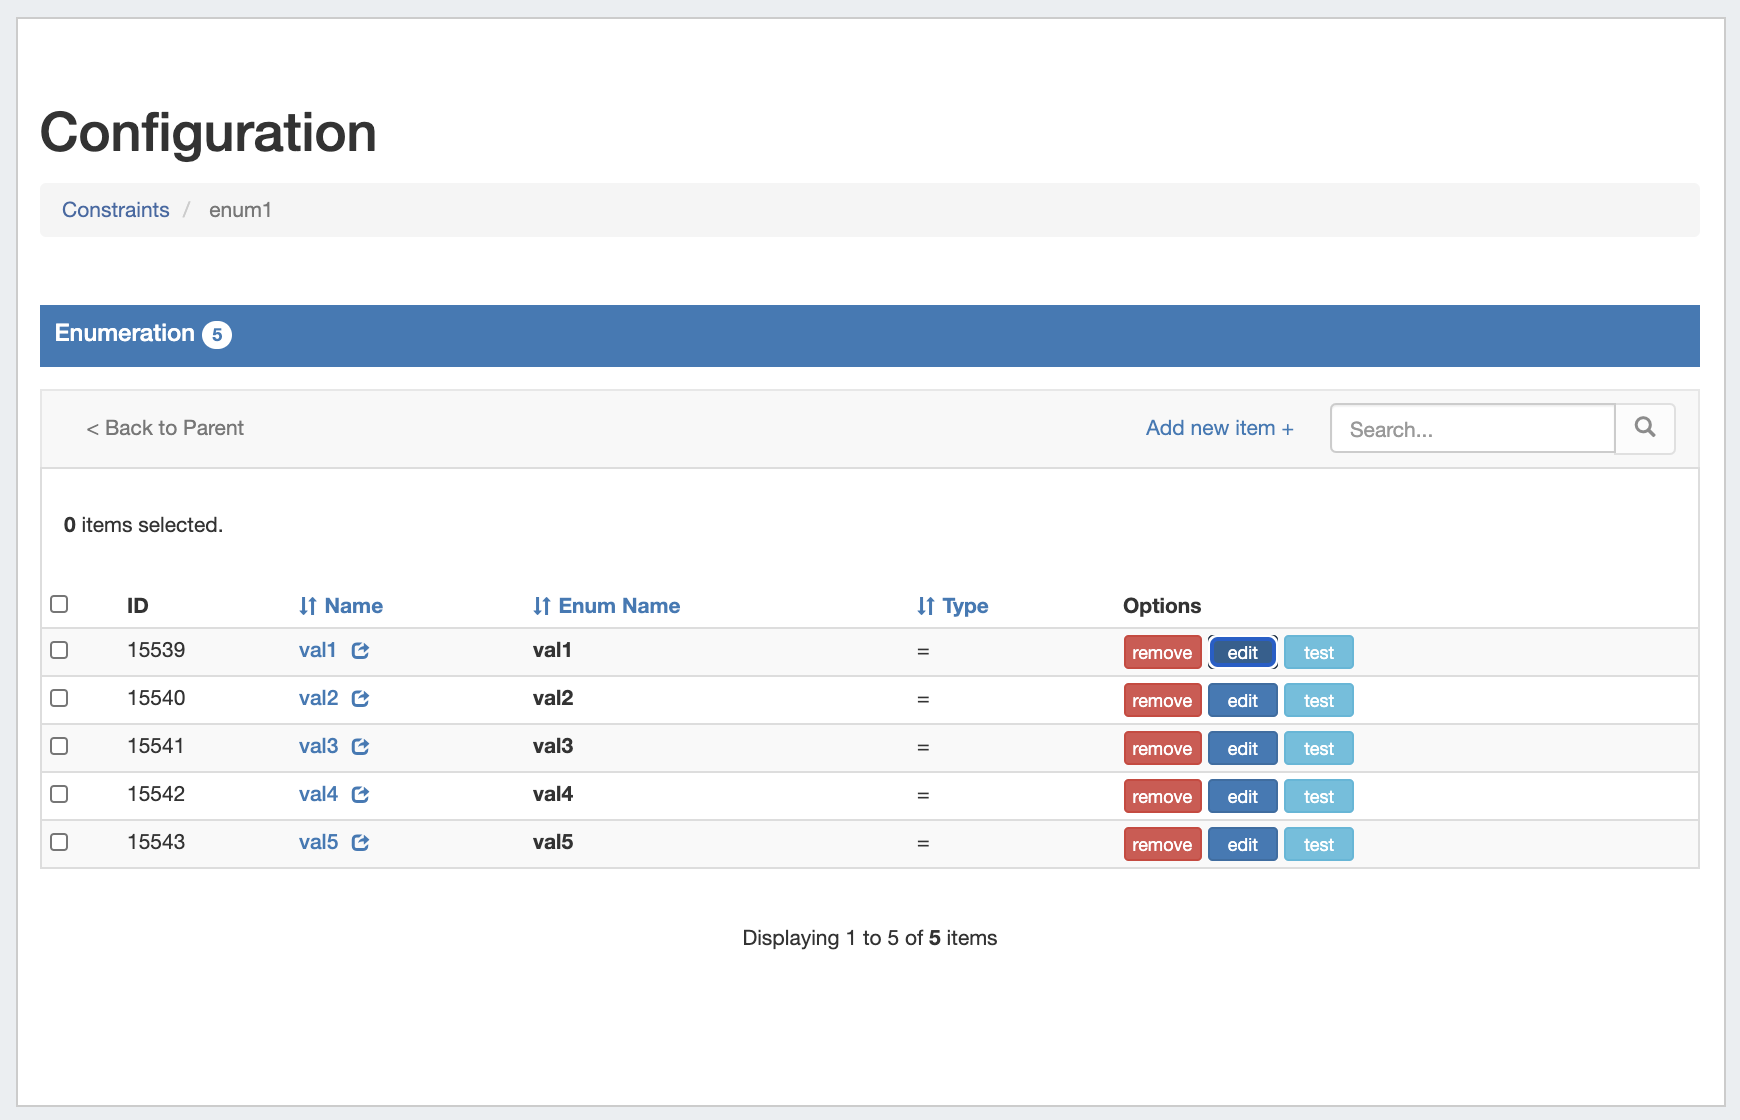Viewport: 1740px width, 1120px height.
Task: Open val2 external link icon
Action: [361, 699]
